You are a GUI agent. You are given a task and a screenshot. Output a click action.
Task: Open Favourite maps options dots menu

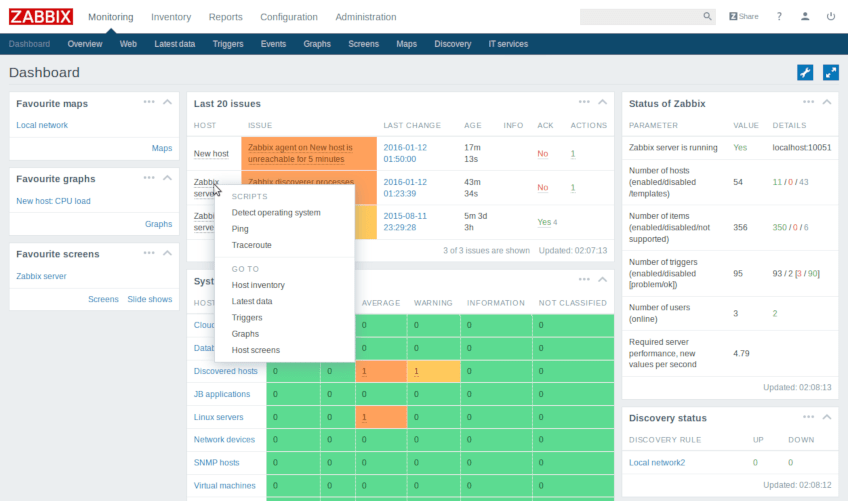pyautogui.click(x=149, y=102)
